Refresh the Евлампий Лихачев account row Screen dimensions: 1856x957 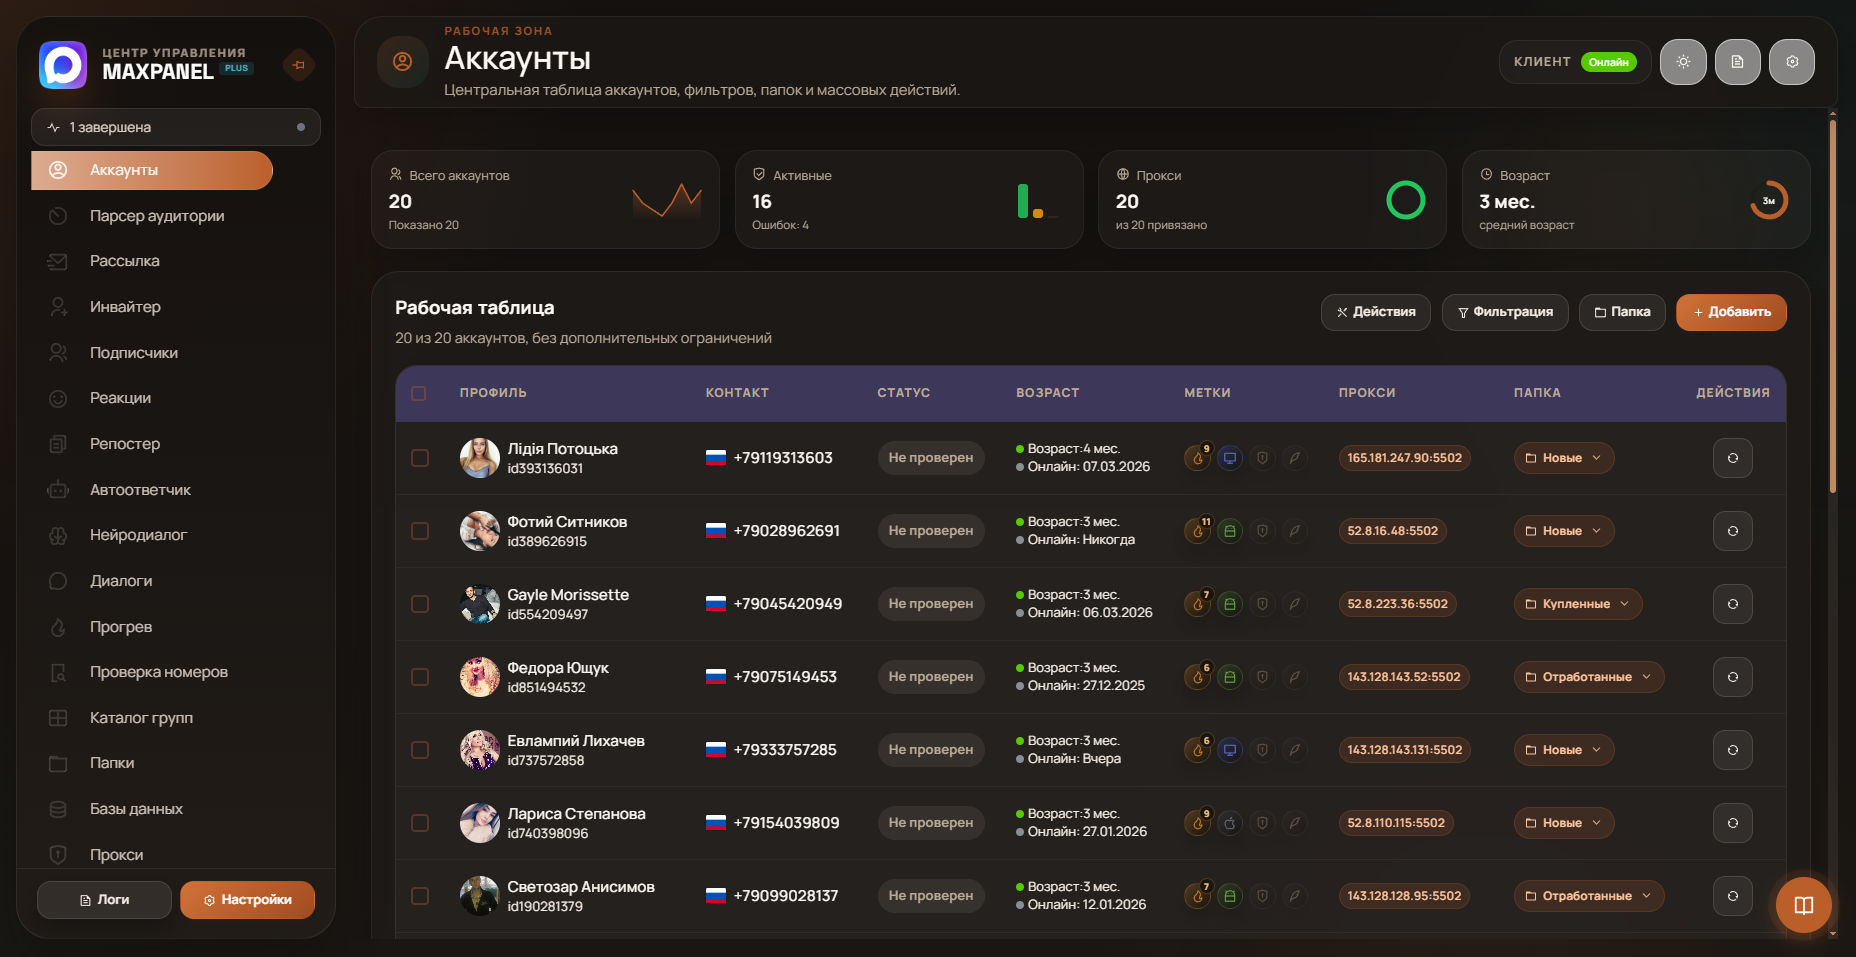pyautogui.click(x=1733, y=750)
